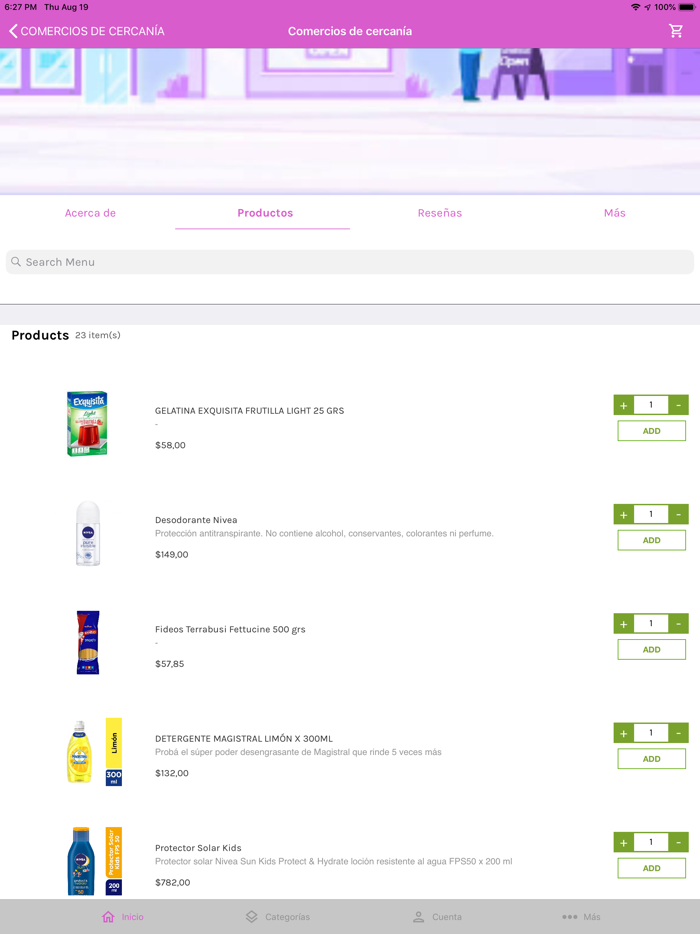Open the Fideos Terrabusi product image

coord(88,642)
